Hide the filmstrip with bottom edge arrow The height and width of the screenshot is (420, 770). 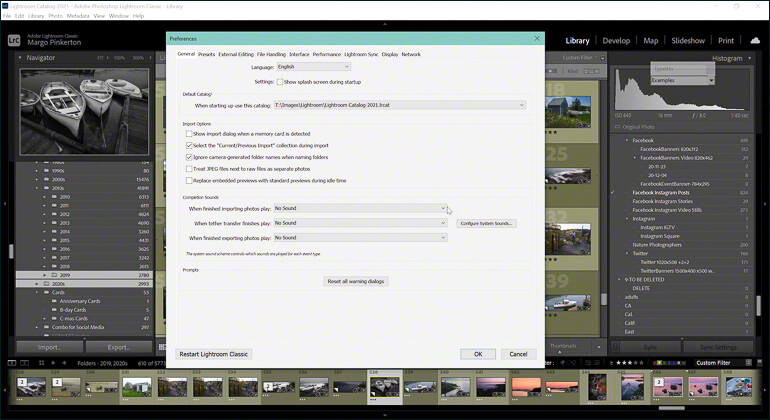(385, 416)
